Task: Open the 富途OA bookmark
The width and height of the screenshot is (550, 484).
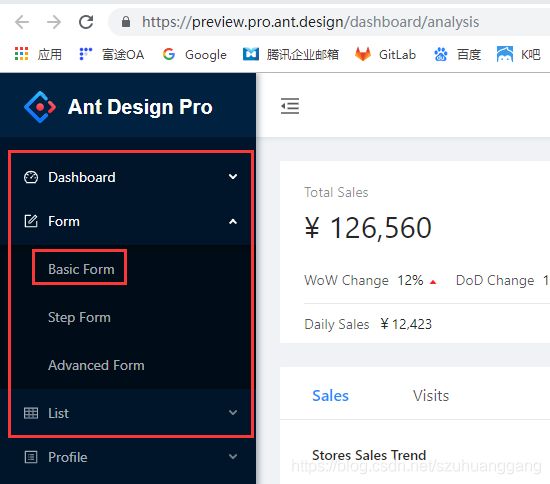Action: pyautogui.click(x=112, y=54)
